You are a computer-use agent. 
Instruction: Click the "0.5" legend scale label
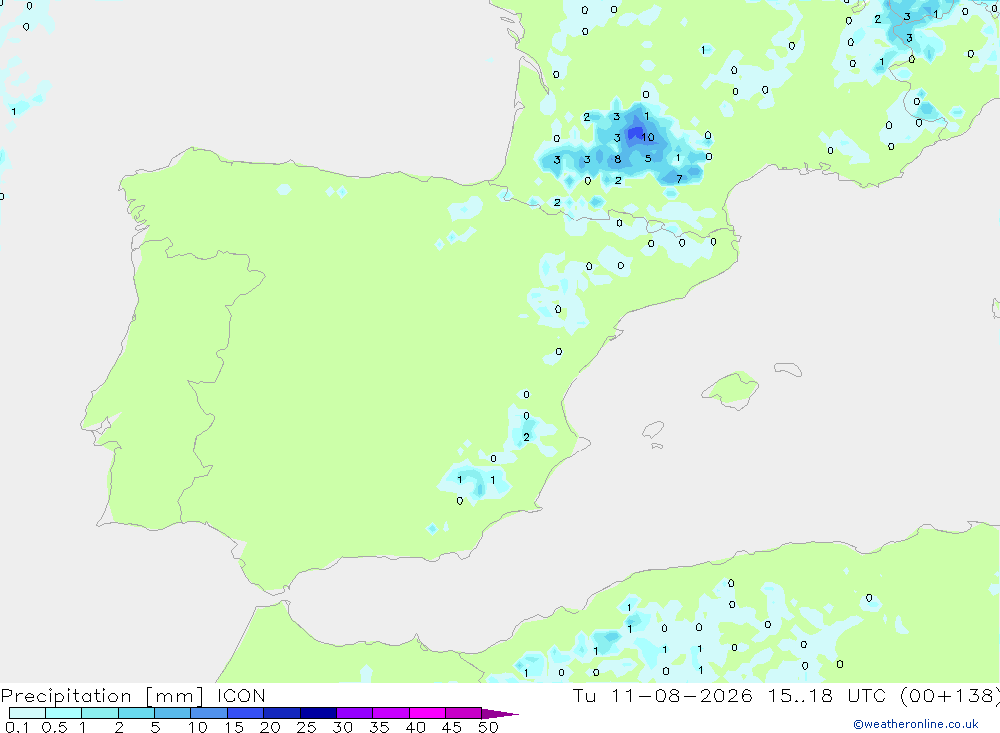[x=54, y=727]
